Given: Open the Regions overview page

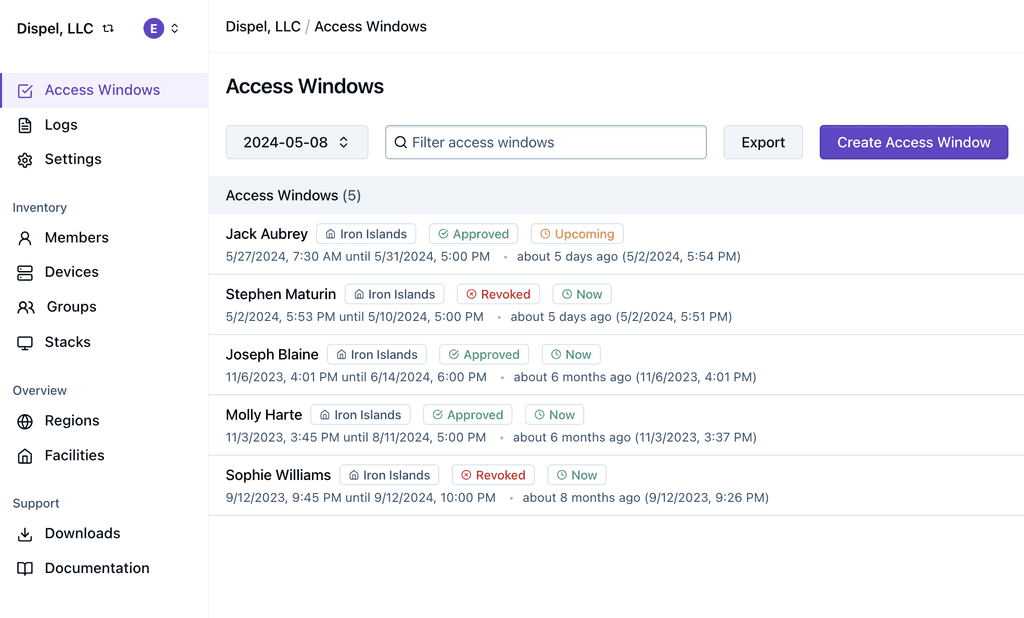Looking at the screenshot, I should pyautogui.click(x=69, y=421).
